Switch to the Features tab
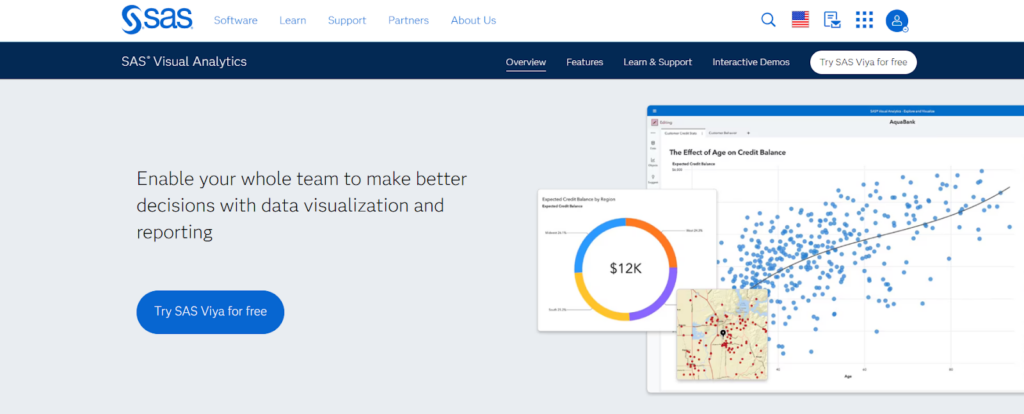The width and height of the screenshot is (1024, 414). [x=584, y=62]
